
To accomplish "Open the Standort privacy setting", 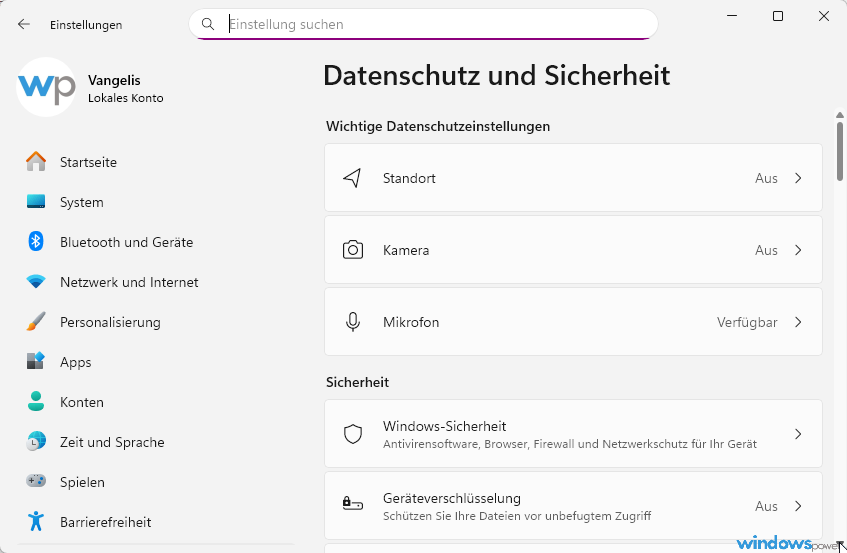I will pos(573,178).
